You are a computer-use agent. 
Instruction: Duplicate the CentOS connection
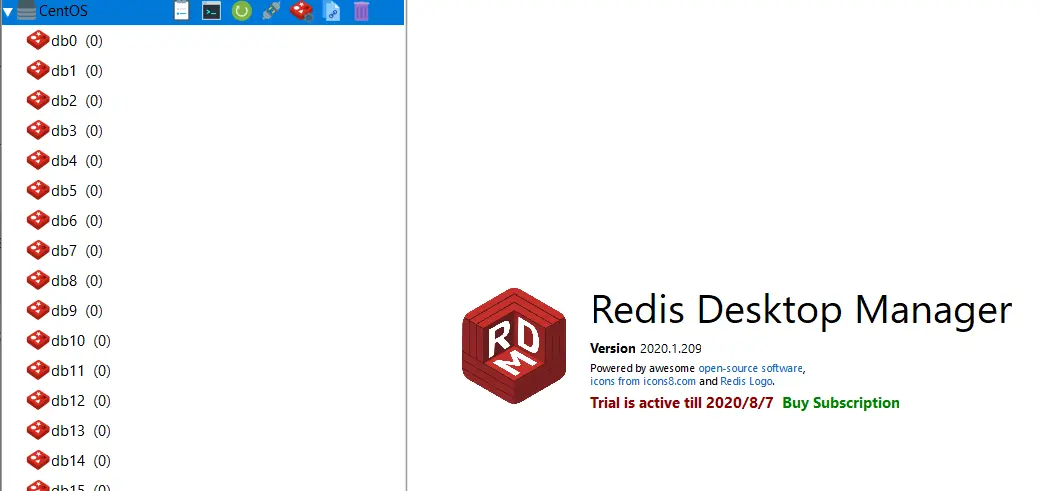tap(332, 11)
